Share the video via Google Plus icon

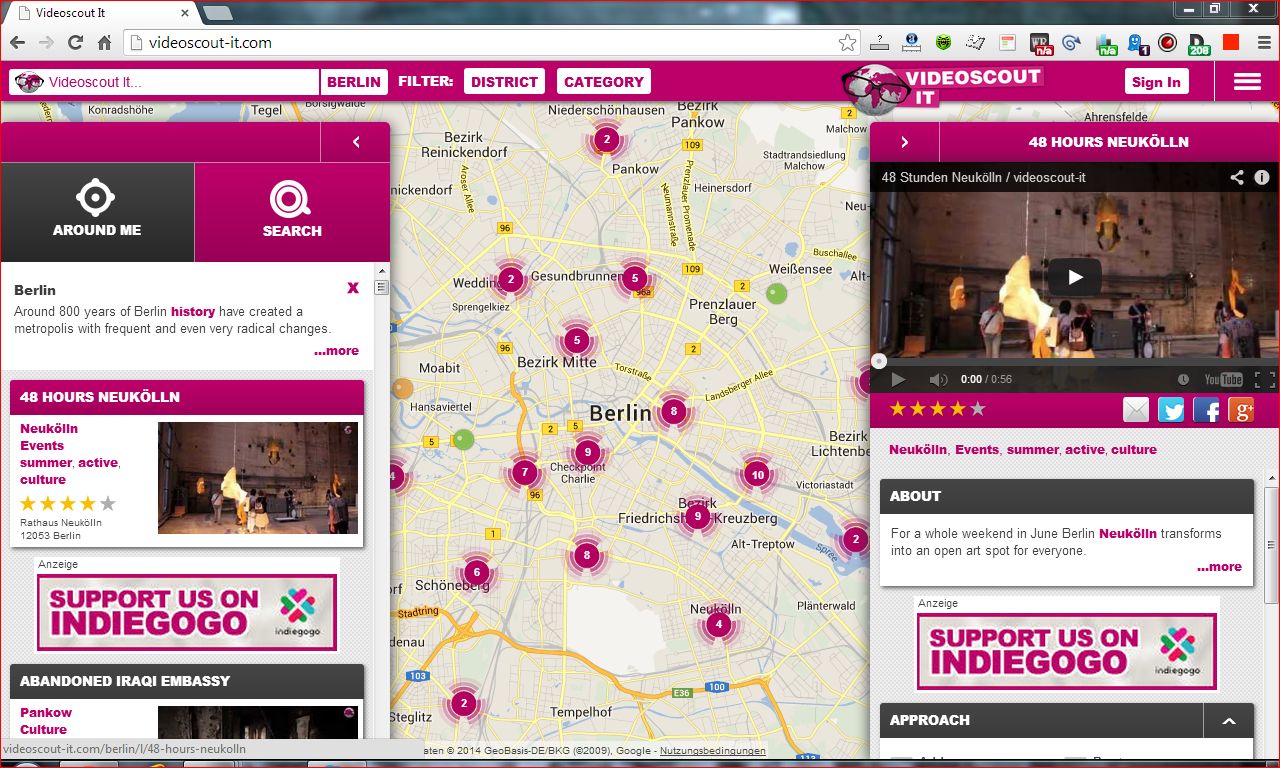pyautogui.click(x=1241, y=410)
